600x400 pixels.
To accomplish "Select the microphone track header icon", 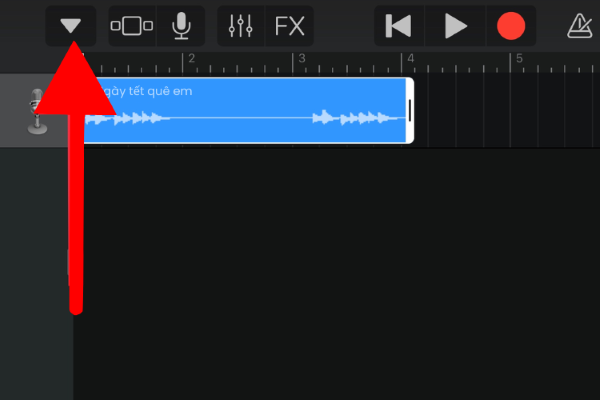I will pos(37,111).
